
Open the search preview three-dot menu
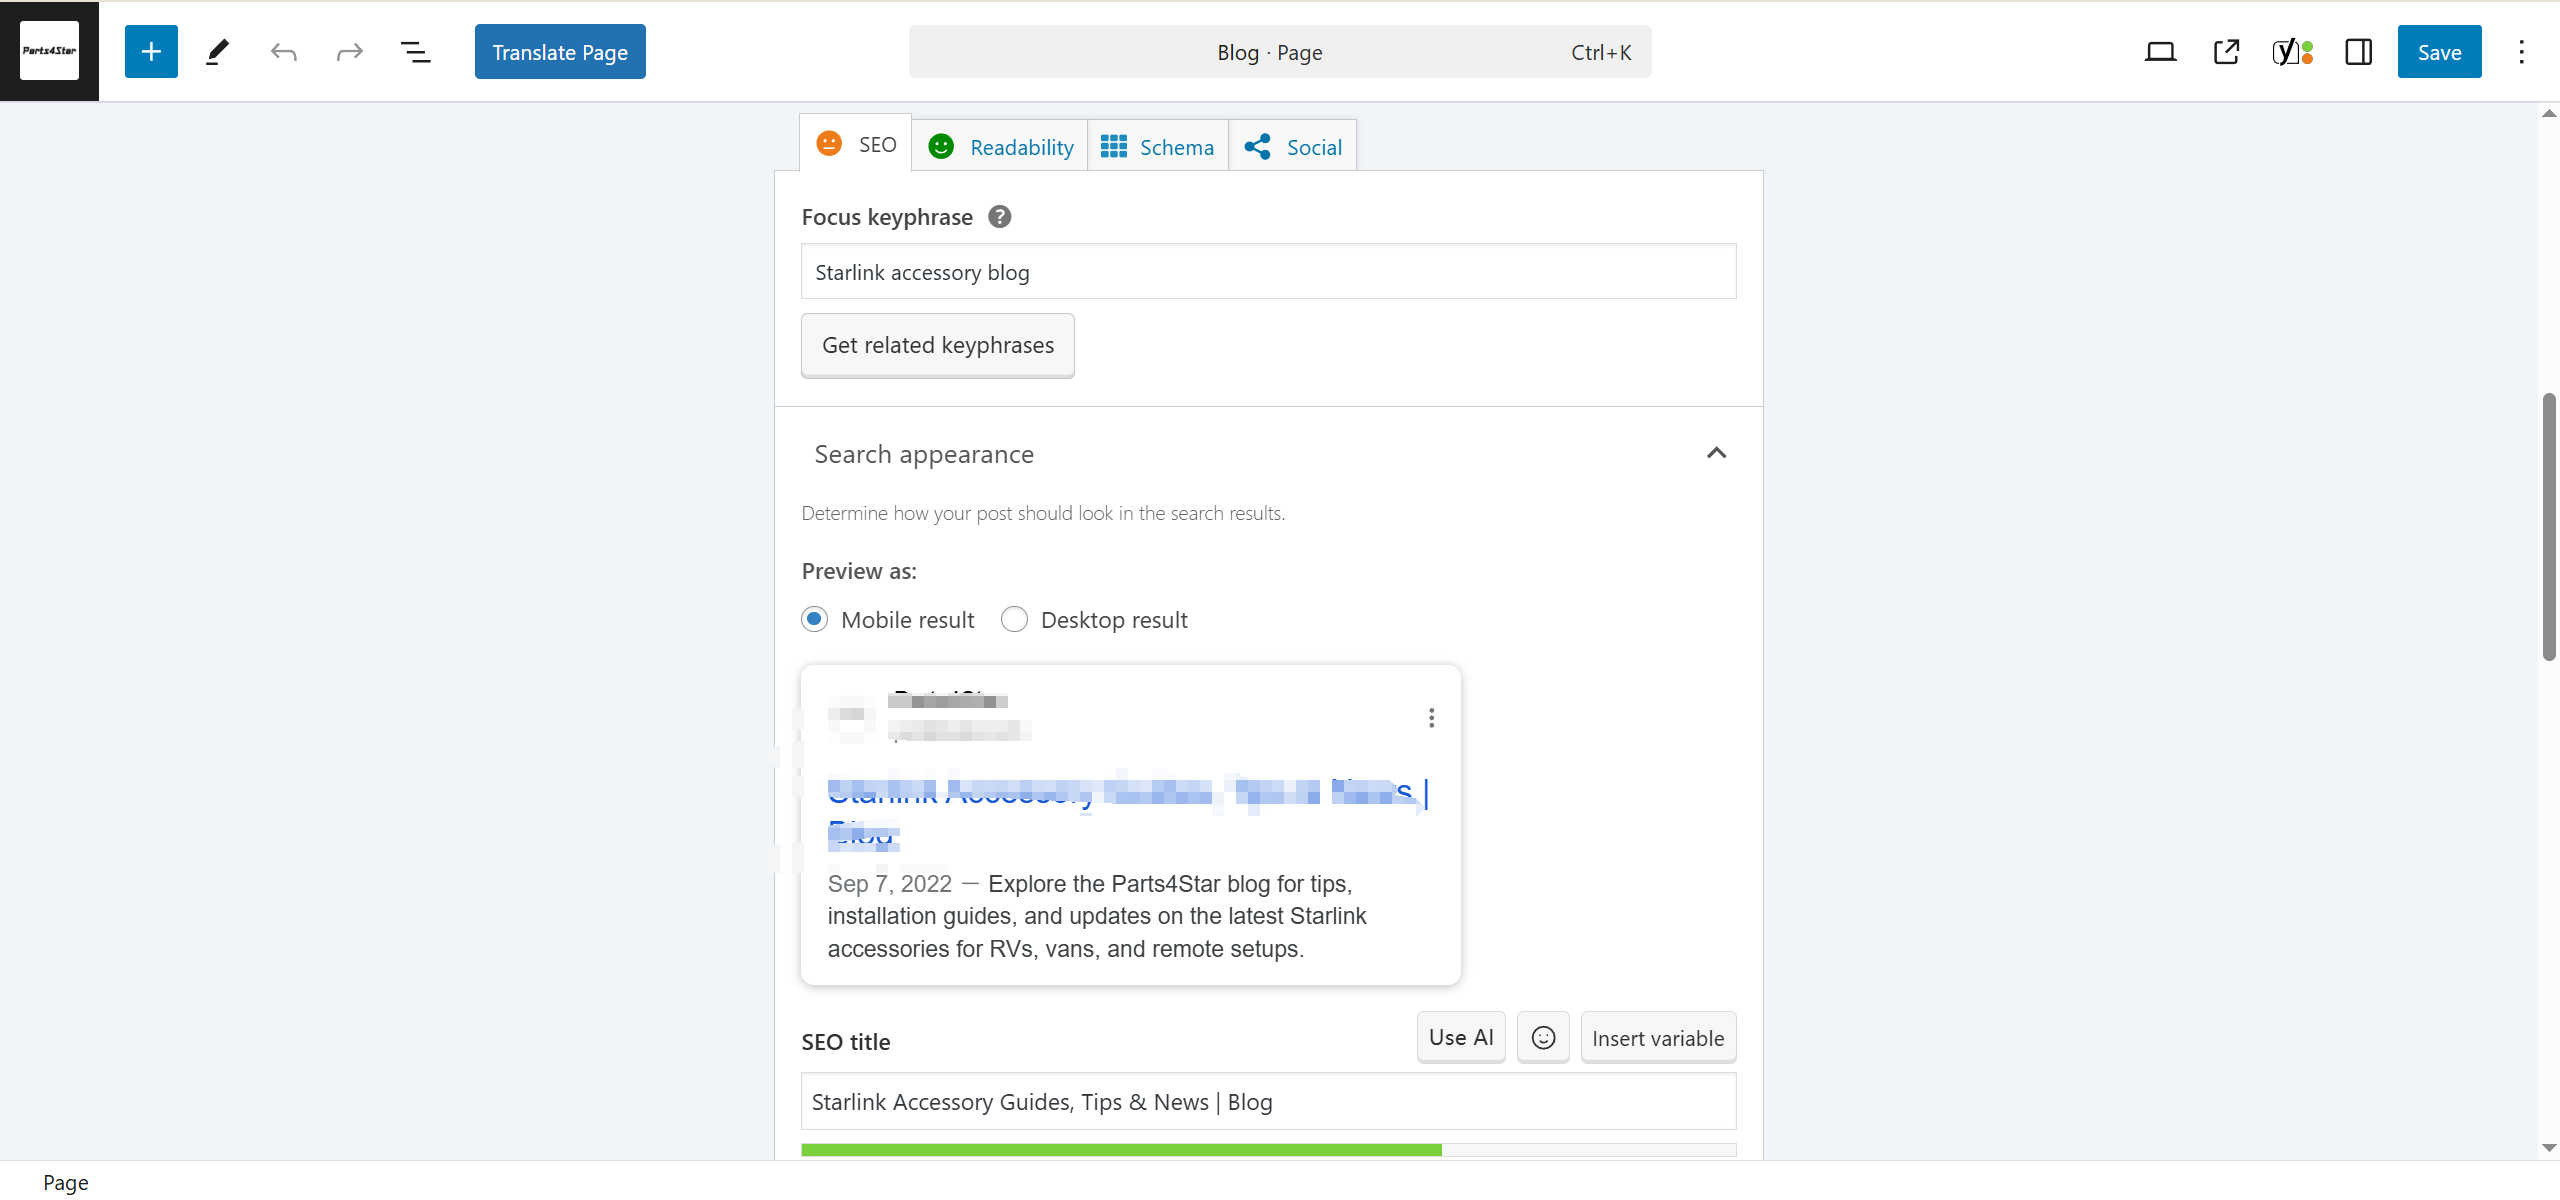tap(1430, 717)
